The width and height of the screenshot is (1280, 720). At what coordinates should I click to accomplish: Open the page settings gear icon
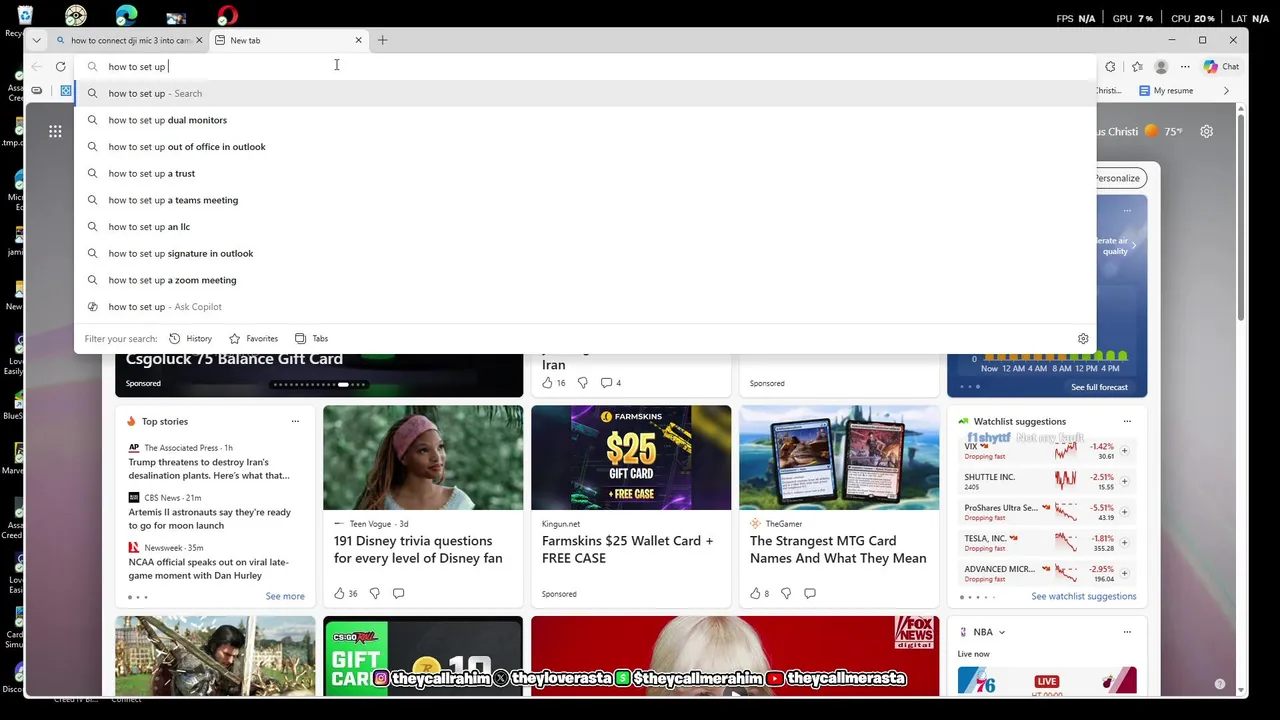[x=1207, y=131]
